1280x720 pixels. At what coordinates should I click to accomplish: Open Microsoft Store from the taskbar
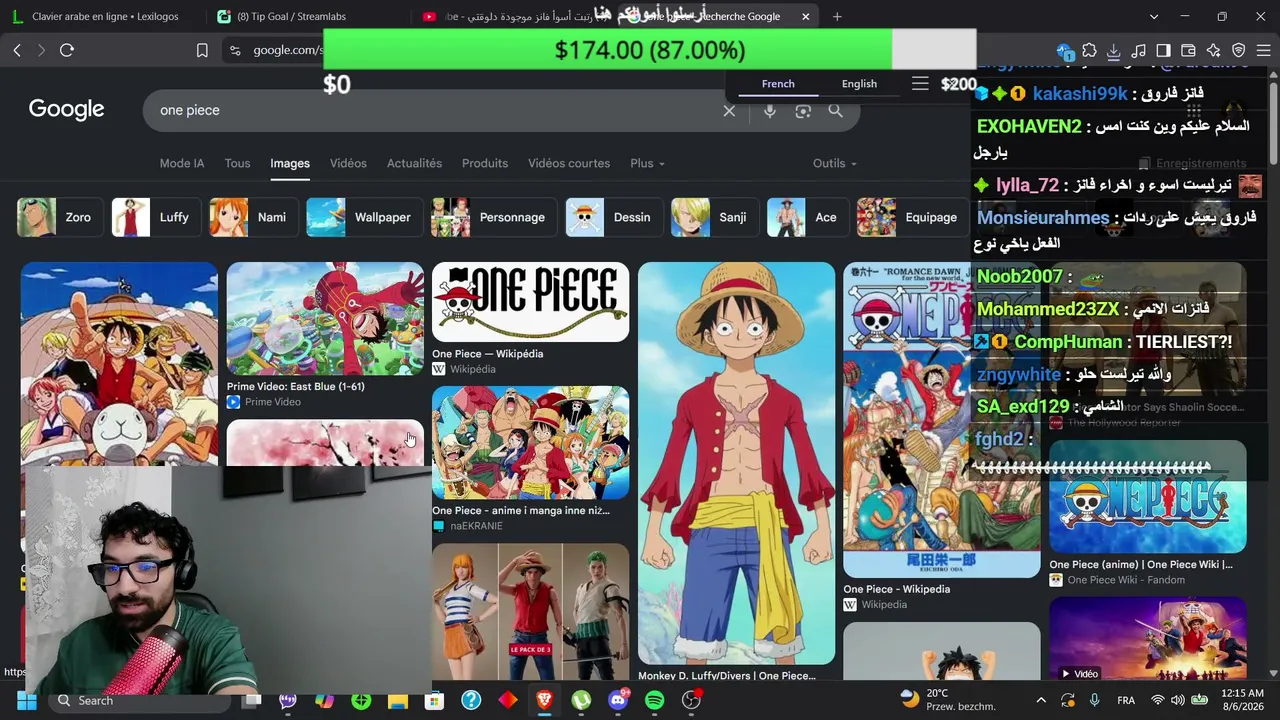[x=434, y=700]
